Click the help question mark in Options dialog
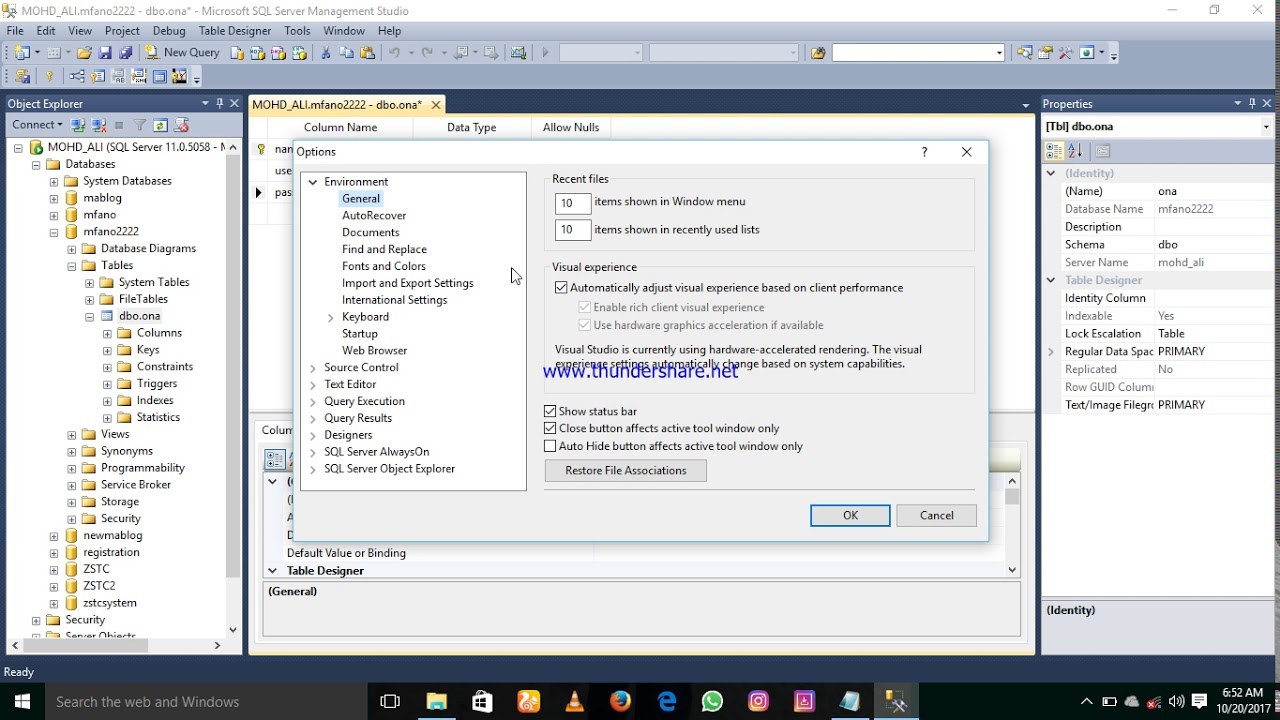 coord(924,152)
